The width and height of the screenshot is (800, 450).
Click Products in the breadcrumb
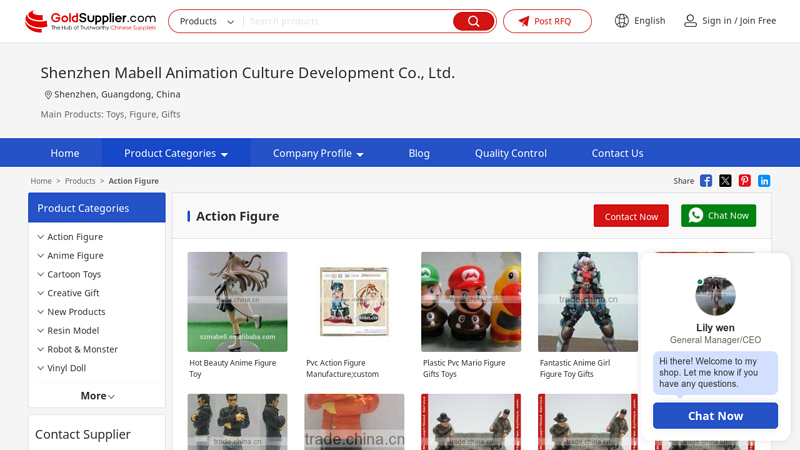coord(80,181)
